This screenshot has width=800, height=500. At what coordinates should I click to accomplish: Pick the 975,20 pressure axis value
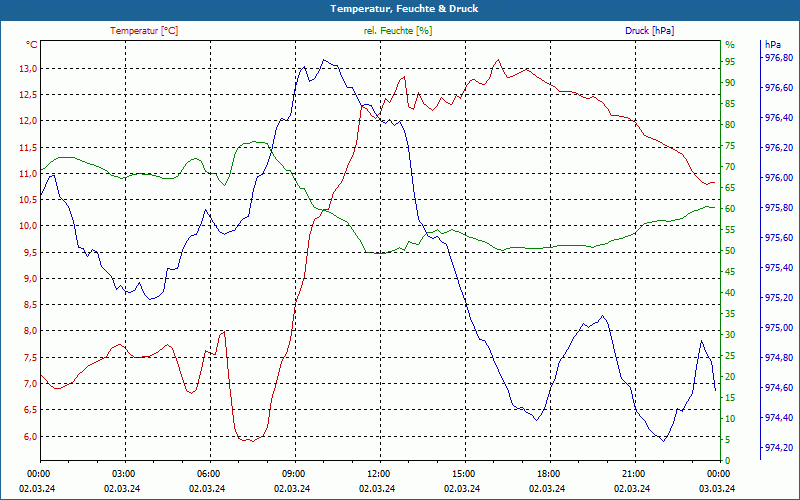[779, 298]
